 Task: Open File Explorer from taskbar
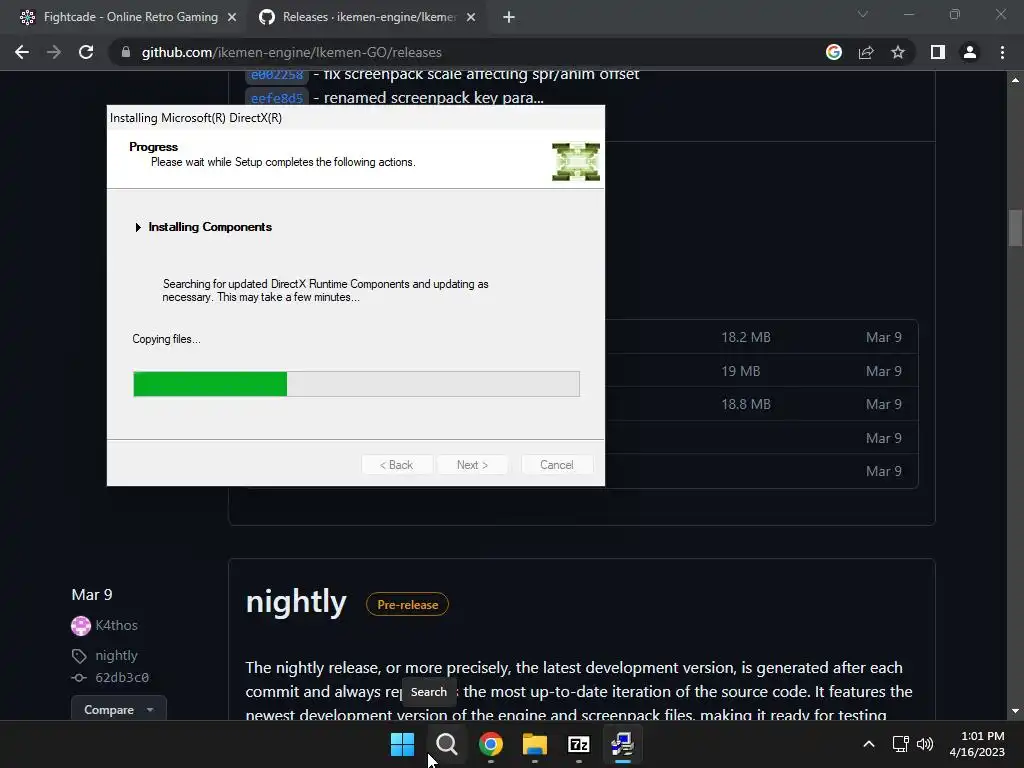(535, 744)
